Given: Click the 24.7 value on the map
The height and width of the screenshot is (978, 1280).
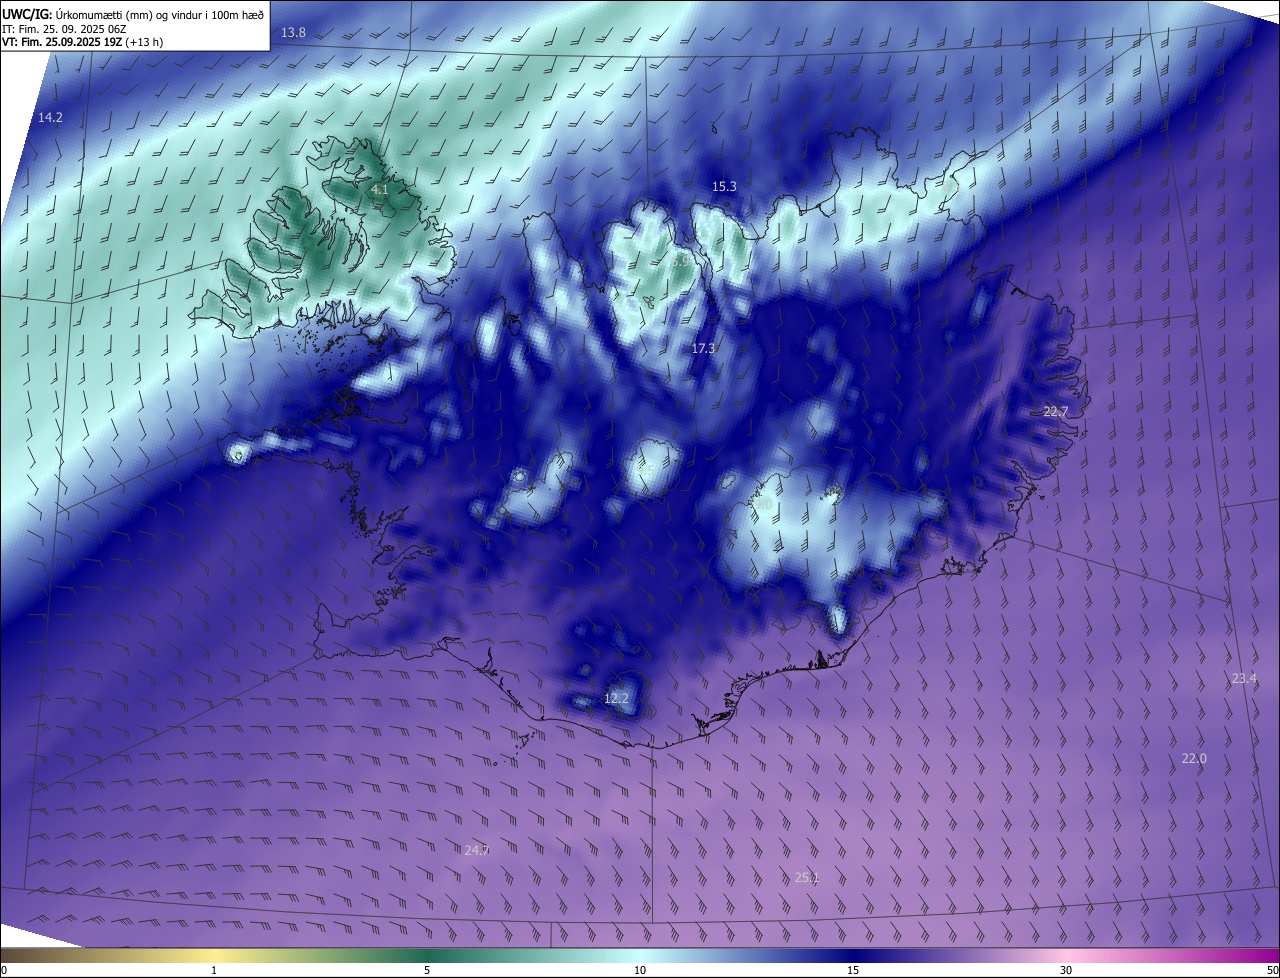Looking at the screenshot, I should [x=477, y=851].
